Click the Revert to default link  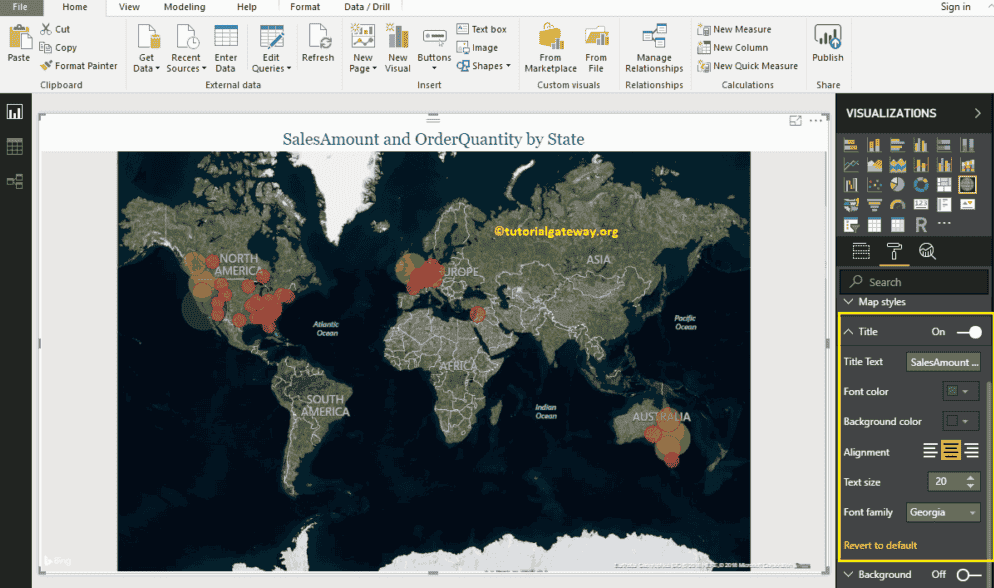point(880,545)
